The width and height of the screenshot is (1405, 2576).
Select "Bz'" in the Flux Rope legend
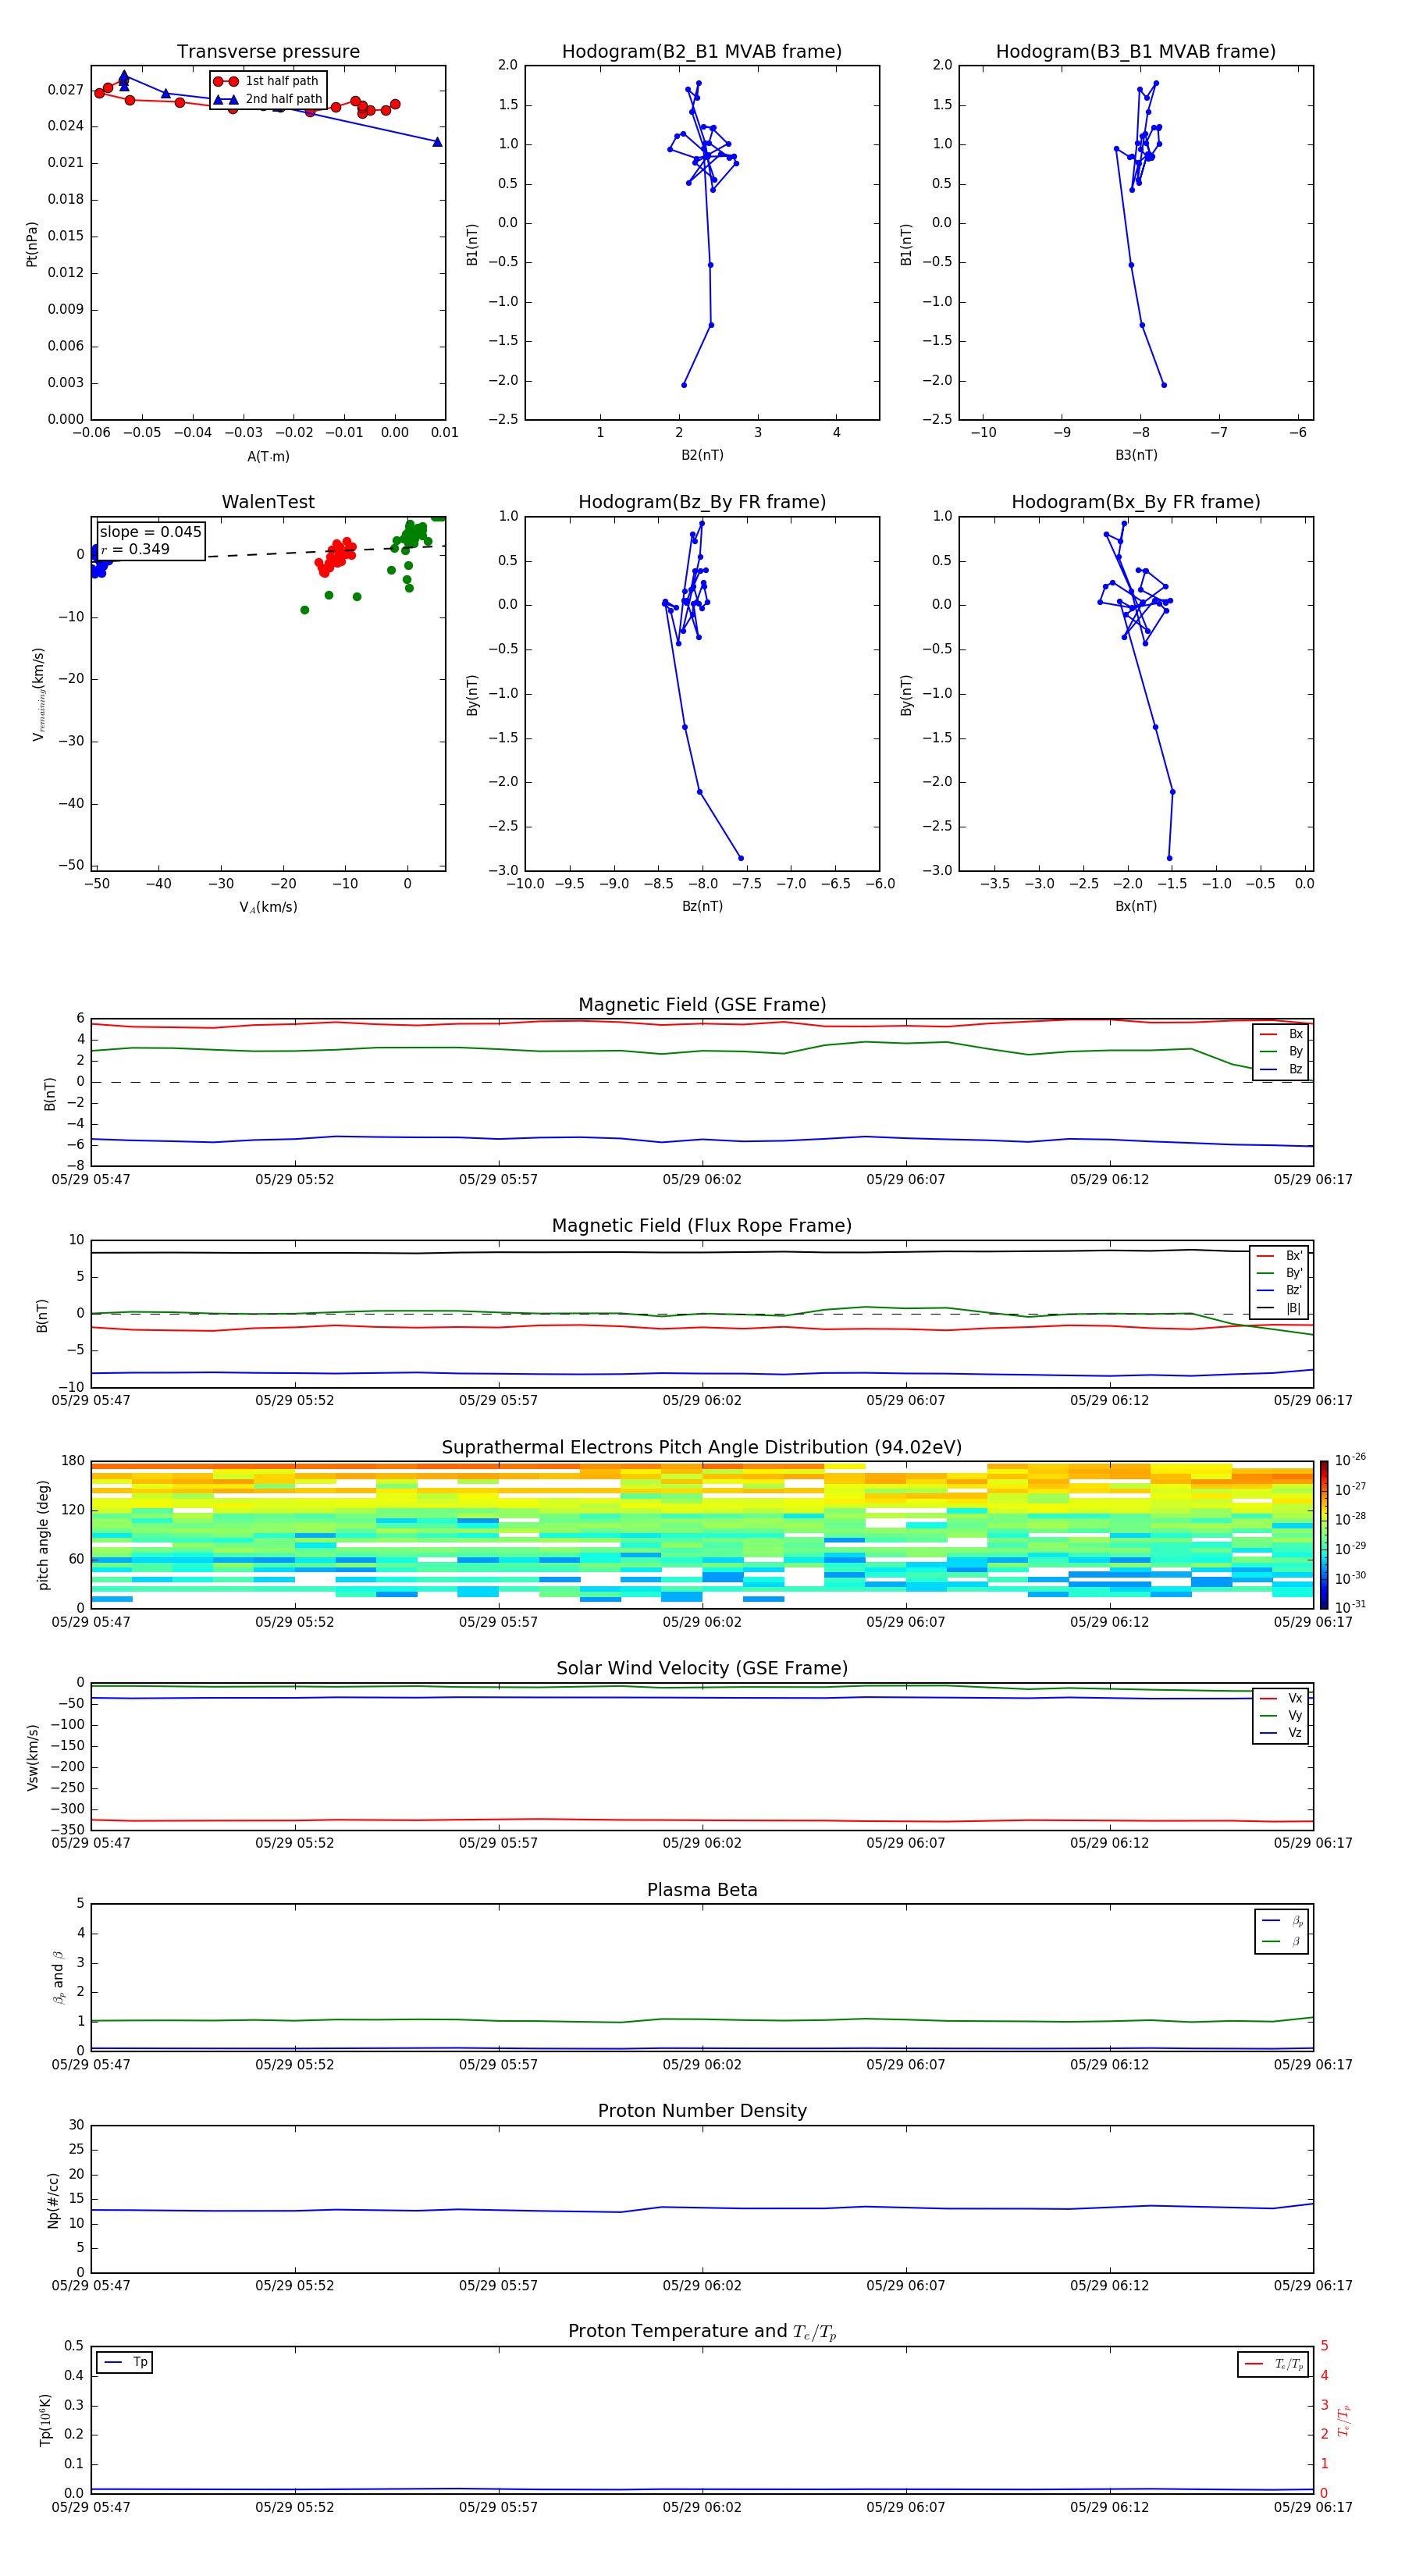[x=1279, y=1290]
